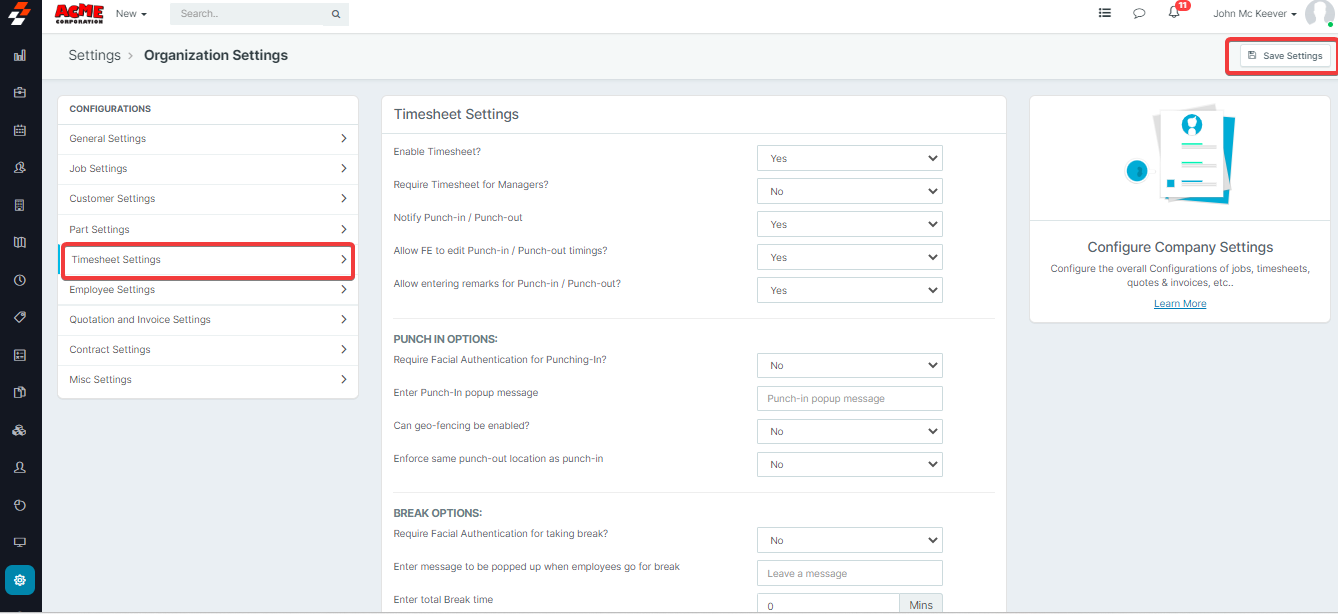The height and width of the screenshot is (614, 1338).
Task: Open the chat messages icon
Action: (x=1139, y=14)
